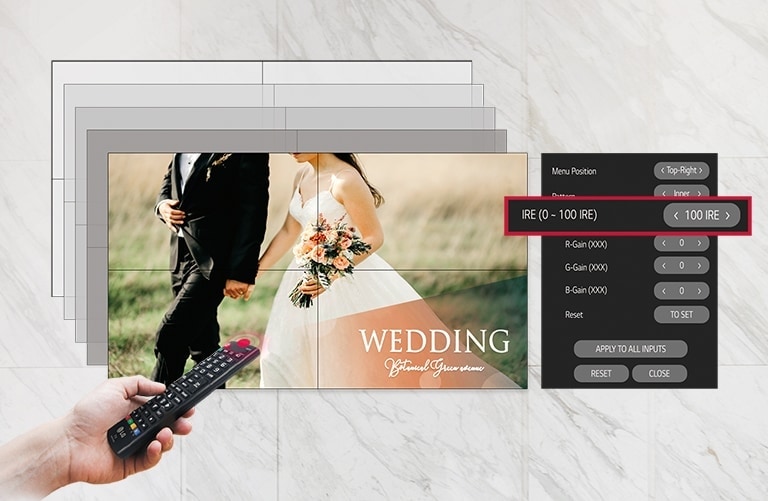768x501 pixels.
Task: Increase B-Gain with right arrow
Action: coord(701,290)
